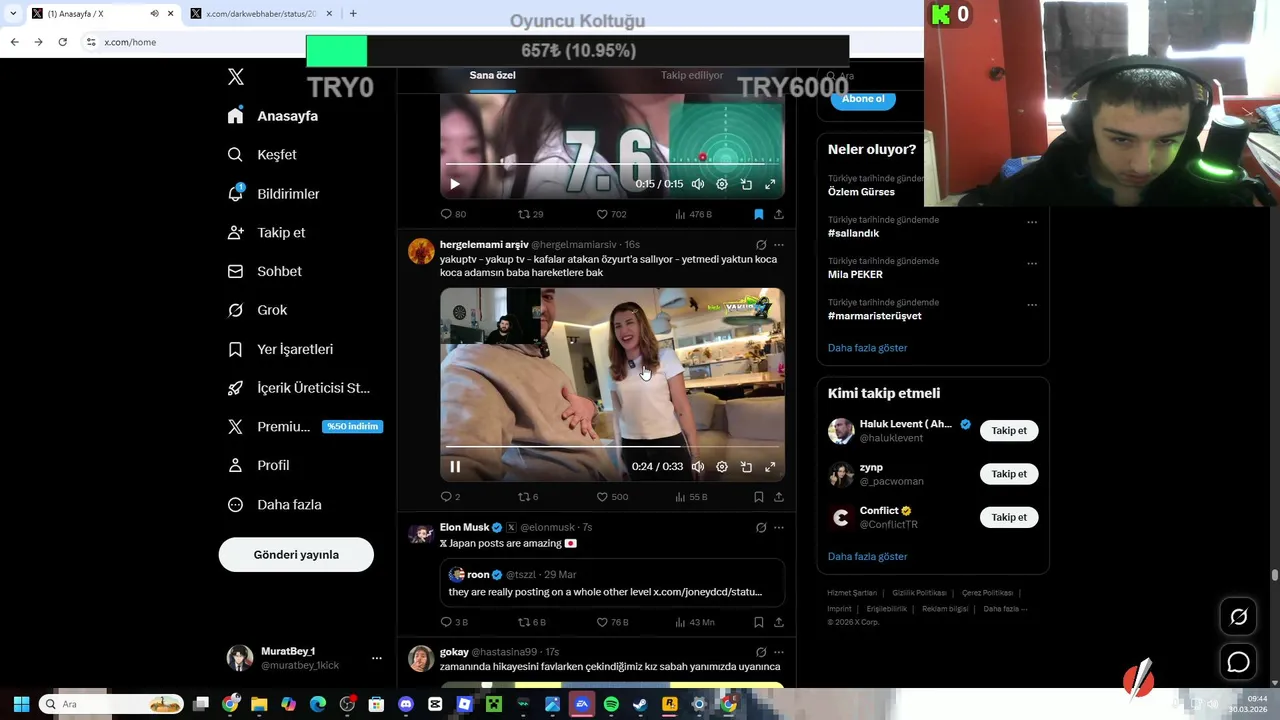Open Grok from the sidebar

pos(257,310)
